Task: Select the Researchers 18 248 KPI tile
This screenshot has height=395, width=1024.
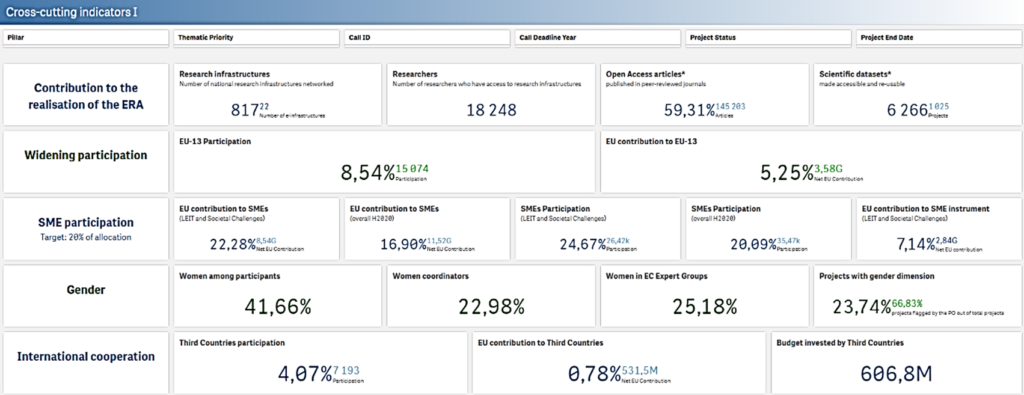Action: pos(491,95)
